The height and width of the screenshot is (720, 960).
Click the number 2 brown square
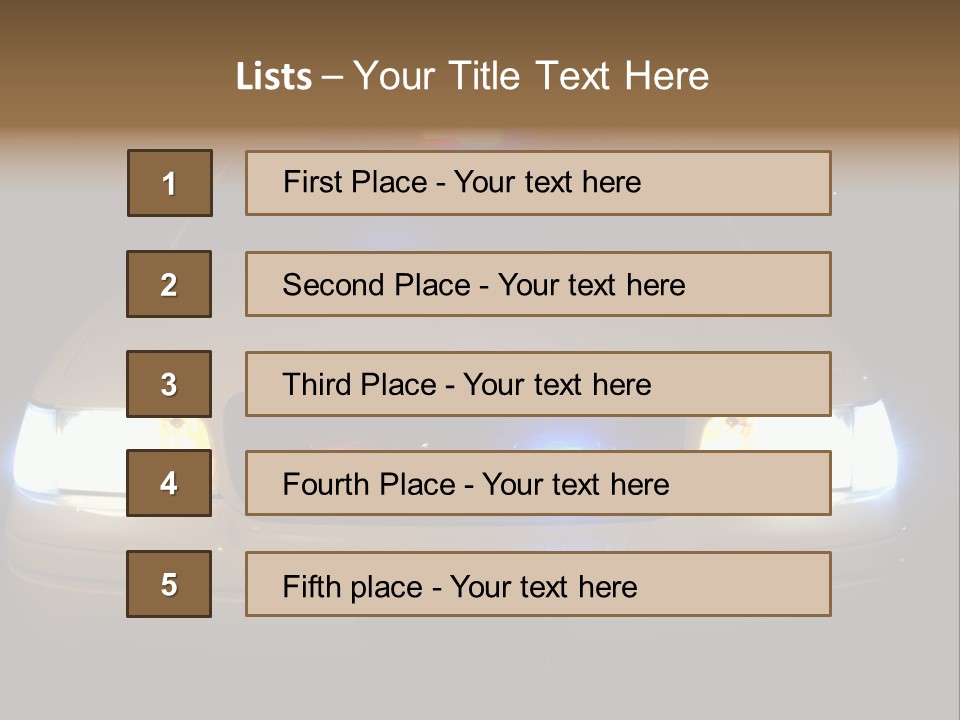(x=169, y=284)
